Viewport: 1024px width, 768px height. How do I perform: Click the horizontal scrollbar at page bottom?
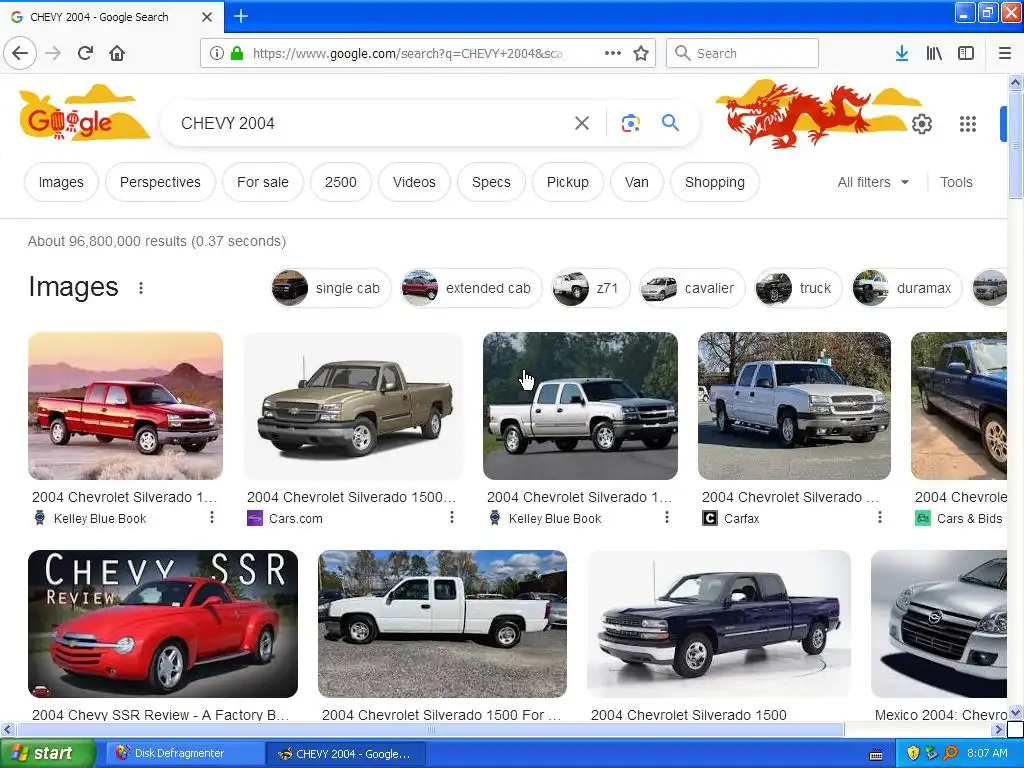430,729
